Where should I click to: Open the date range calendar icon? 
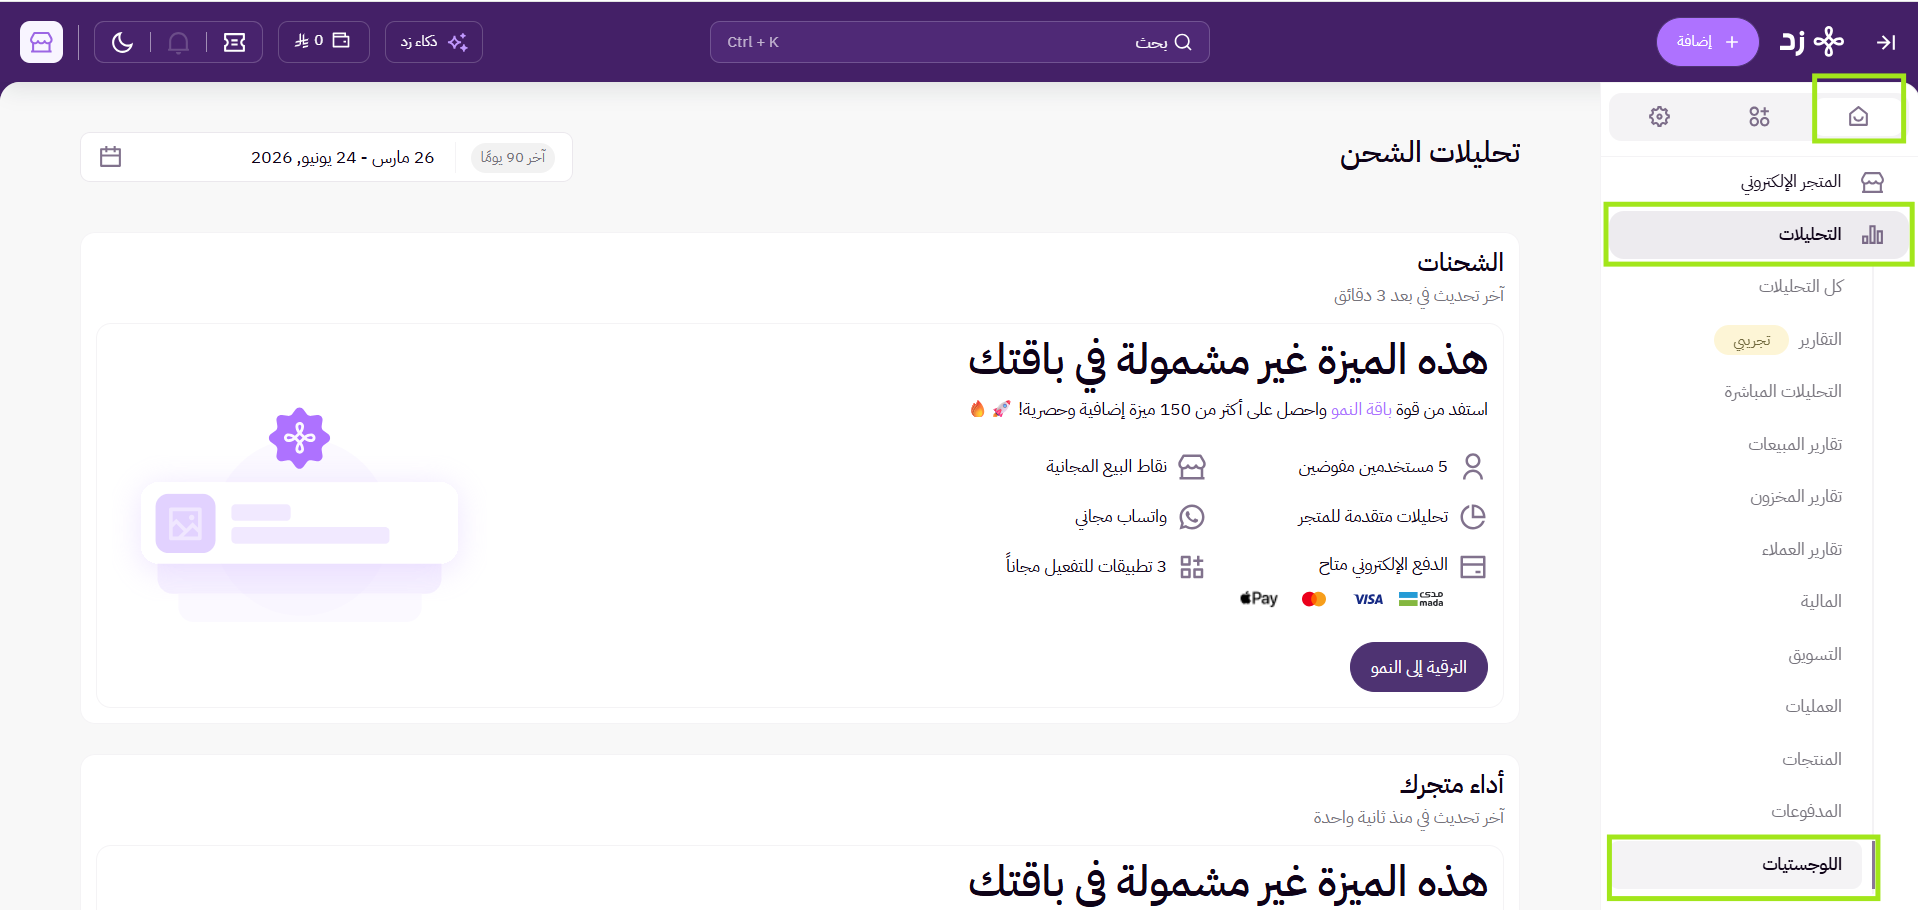[110, 157]
